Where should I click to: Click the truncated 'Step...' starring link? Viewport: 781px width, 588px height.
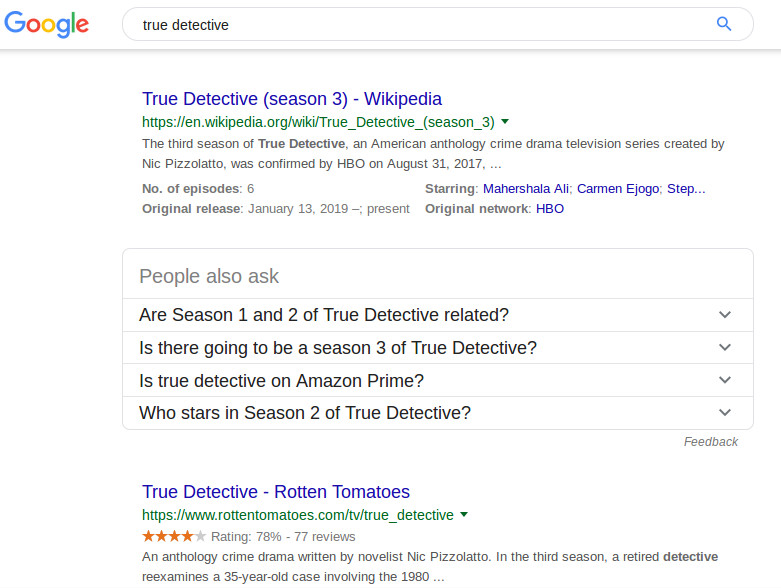coord(686,189)
